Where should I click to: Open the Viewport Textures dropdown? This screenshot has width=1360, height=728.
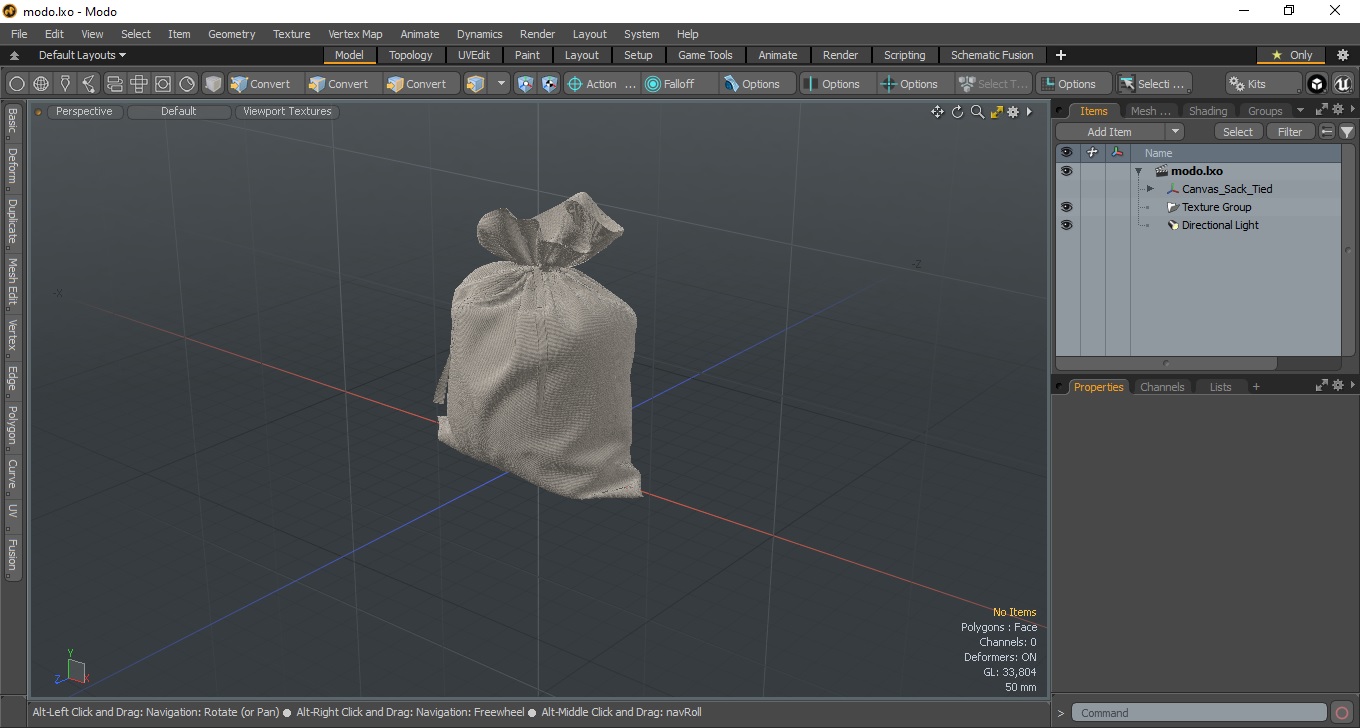pos(287,112)
